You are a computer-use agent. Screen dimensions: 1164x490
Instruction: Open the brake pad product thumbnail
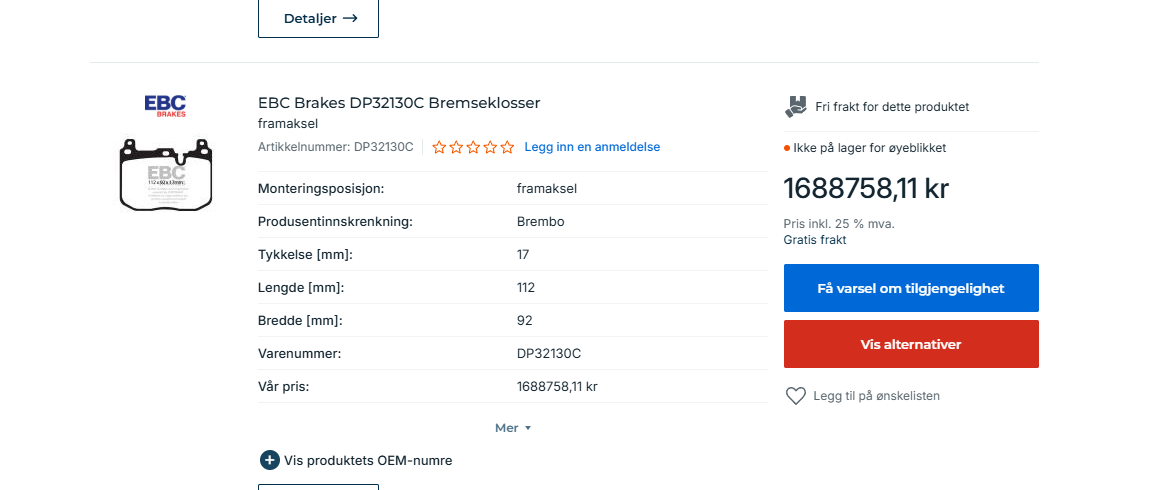tap(166, 174)
